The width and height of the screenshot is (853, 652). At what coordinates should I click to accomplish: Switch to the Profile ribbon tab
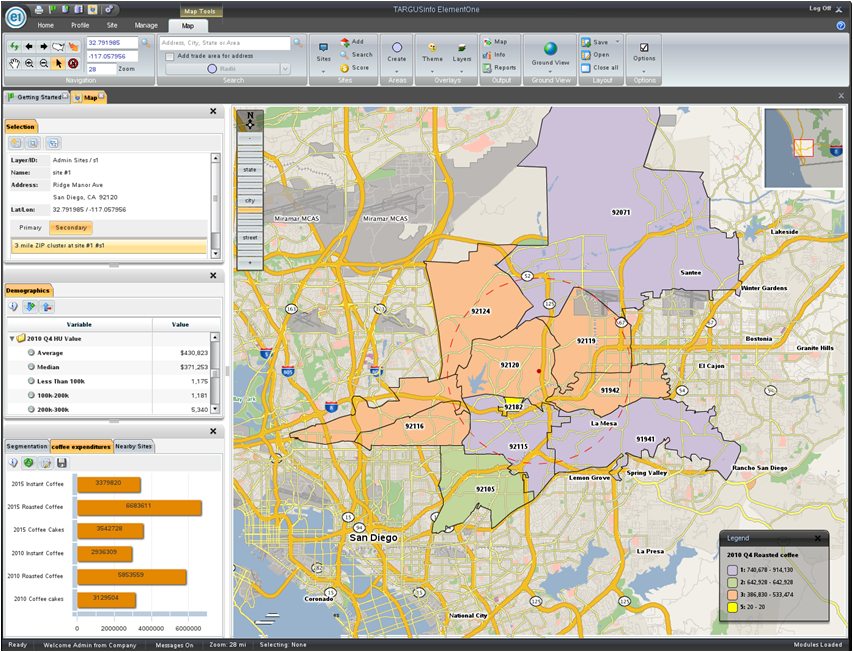click(x=80, y=25)
